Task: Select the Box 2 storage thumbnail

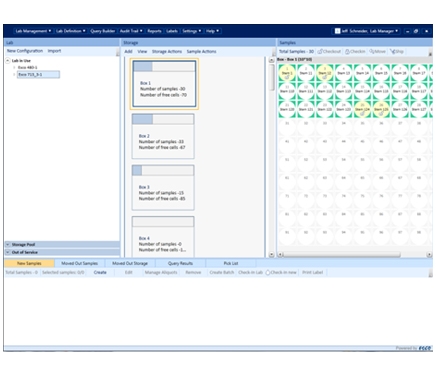Action: point(163,136)
